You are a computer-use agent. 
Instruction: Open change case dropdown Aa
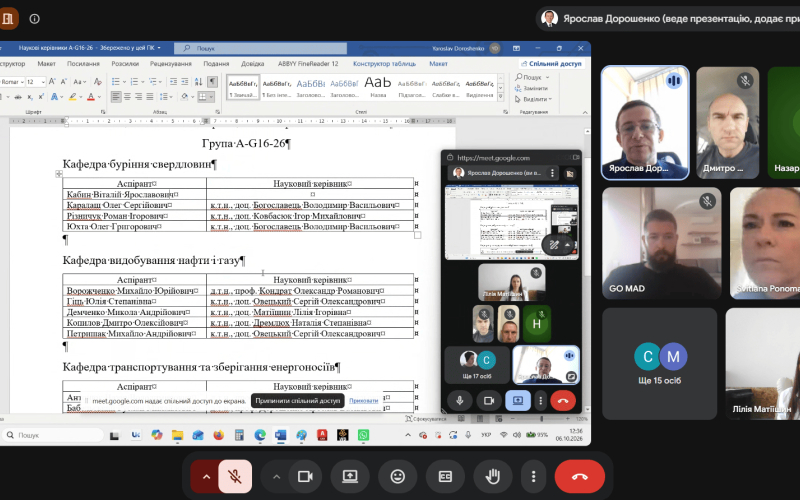tap(79, 82)
